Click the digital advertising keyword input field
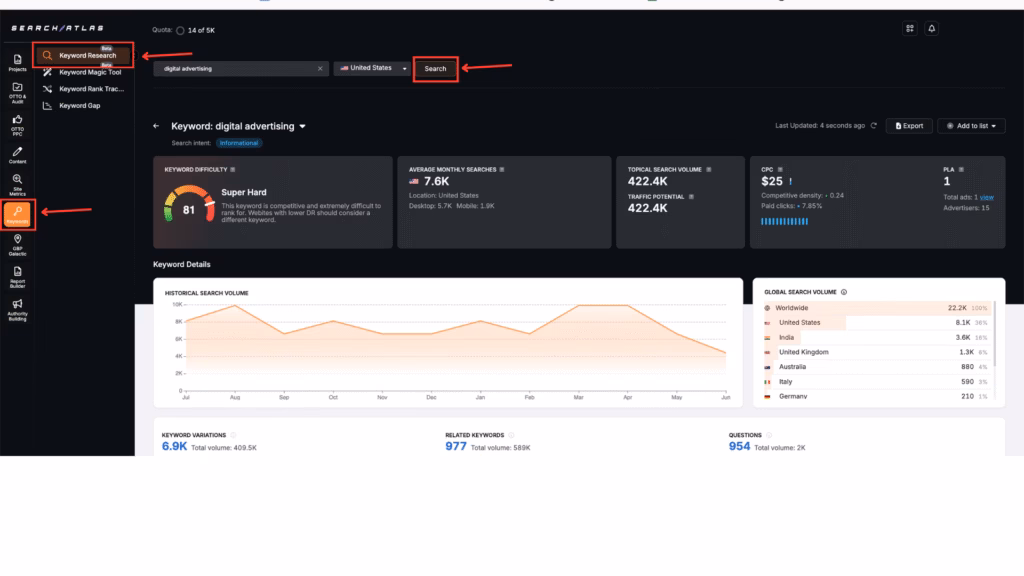Viewport: 1024px width, 576px height. [x=235, y=69]
